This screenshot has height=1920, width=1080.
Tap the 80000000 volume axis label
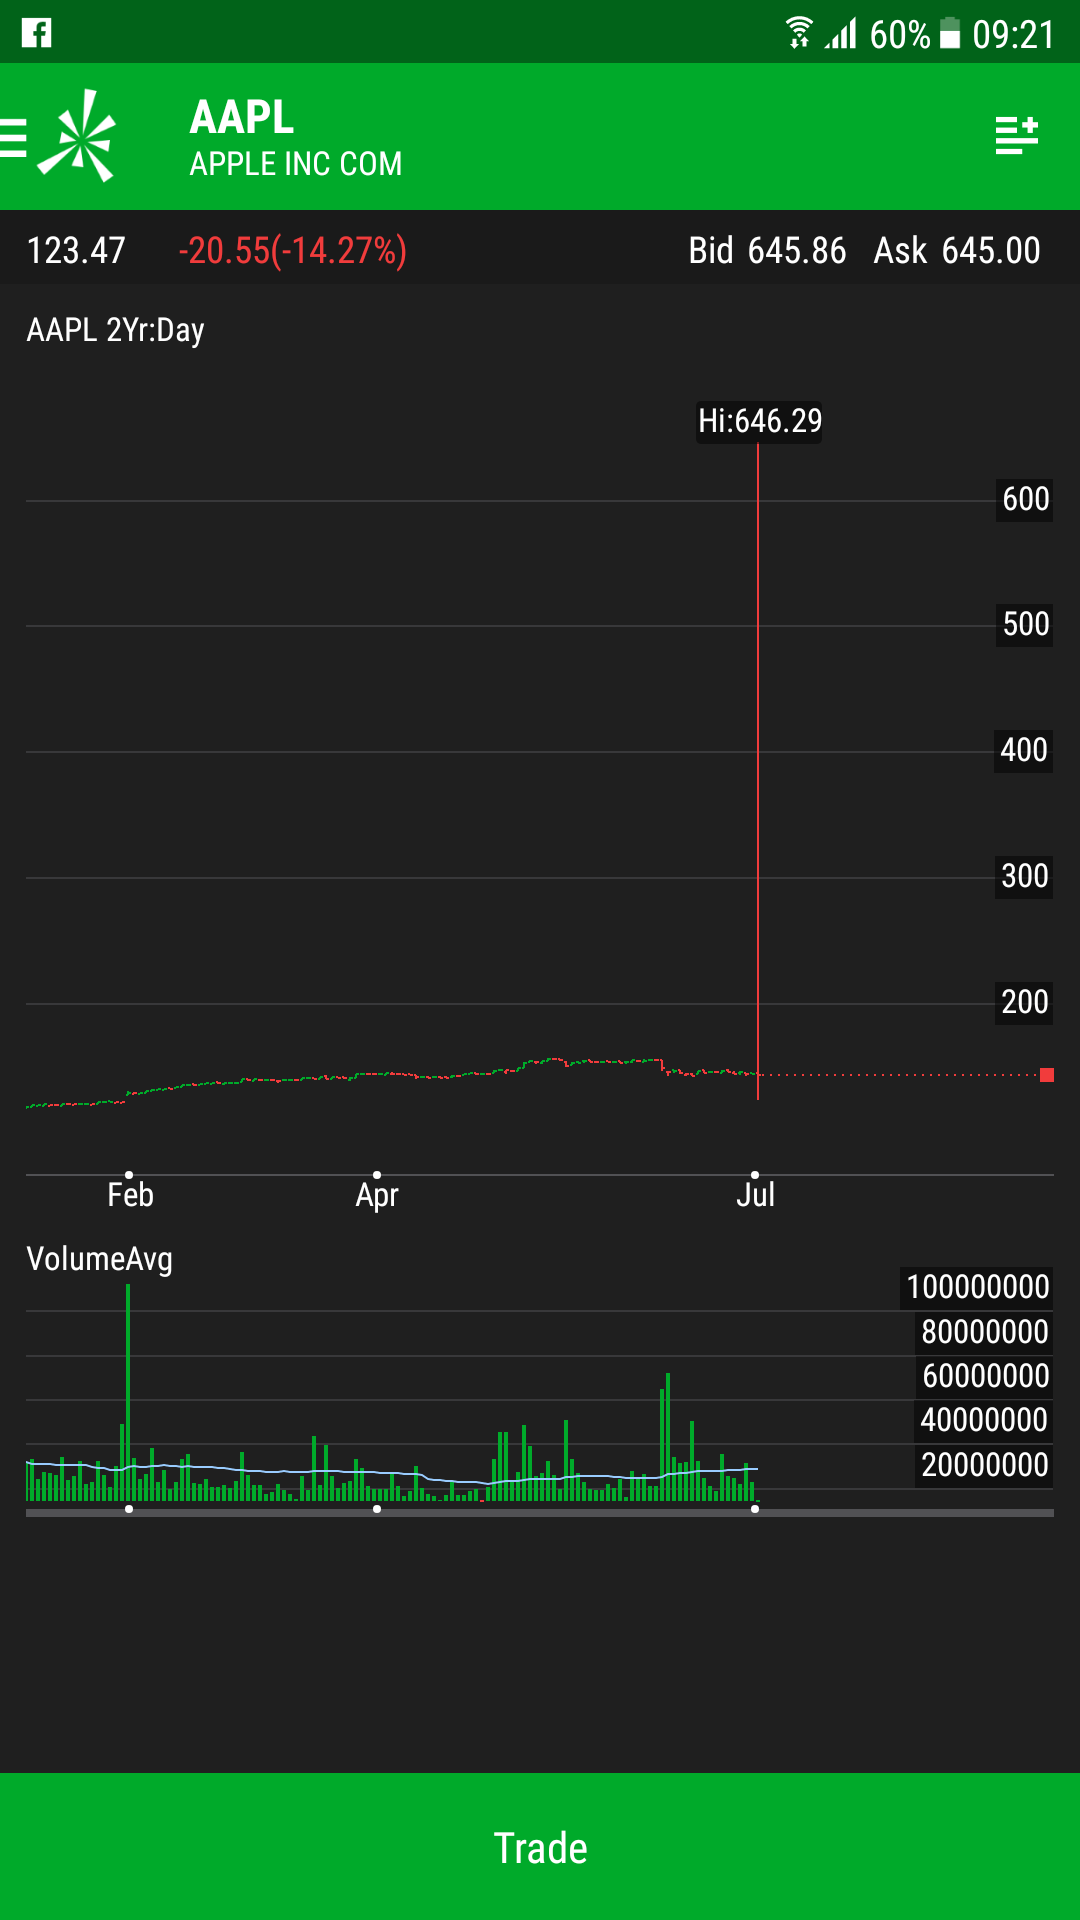[985, 1332]
